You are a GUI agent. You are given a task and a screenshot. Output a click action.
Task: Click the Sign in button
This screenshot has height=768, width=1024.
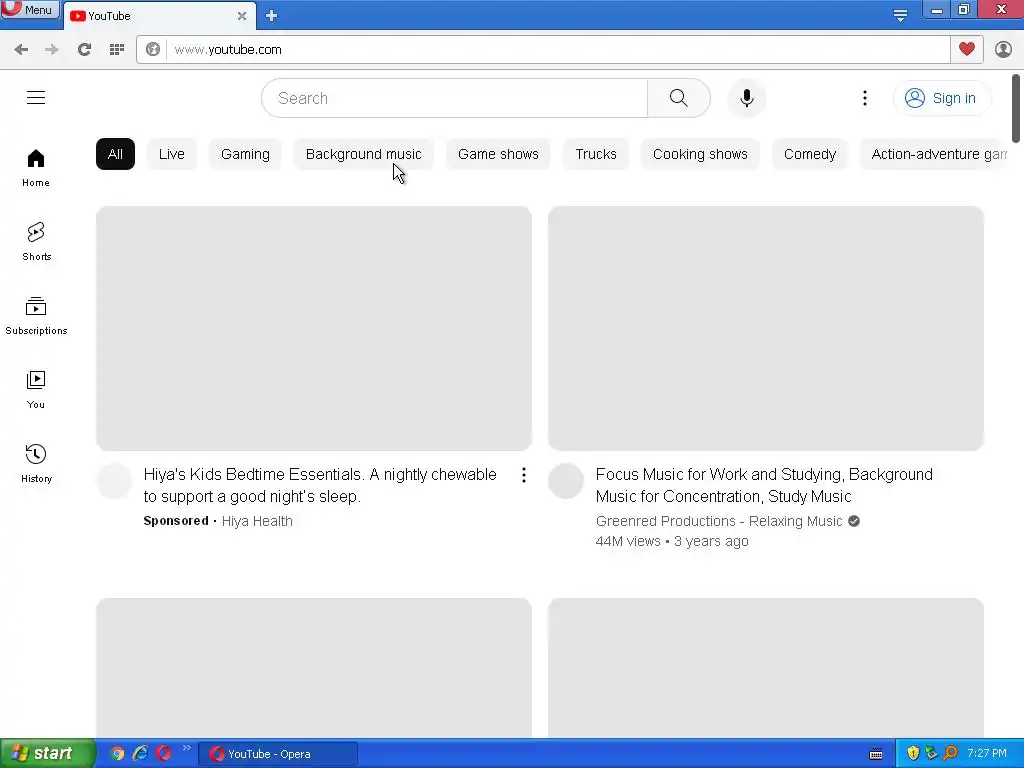(x=941, y=98)
